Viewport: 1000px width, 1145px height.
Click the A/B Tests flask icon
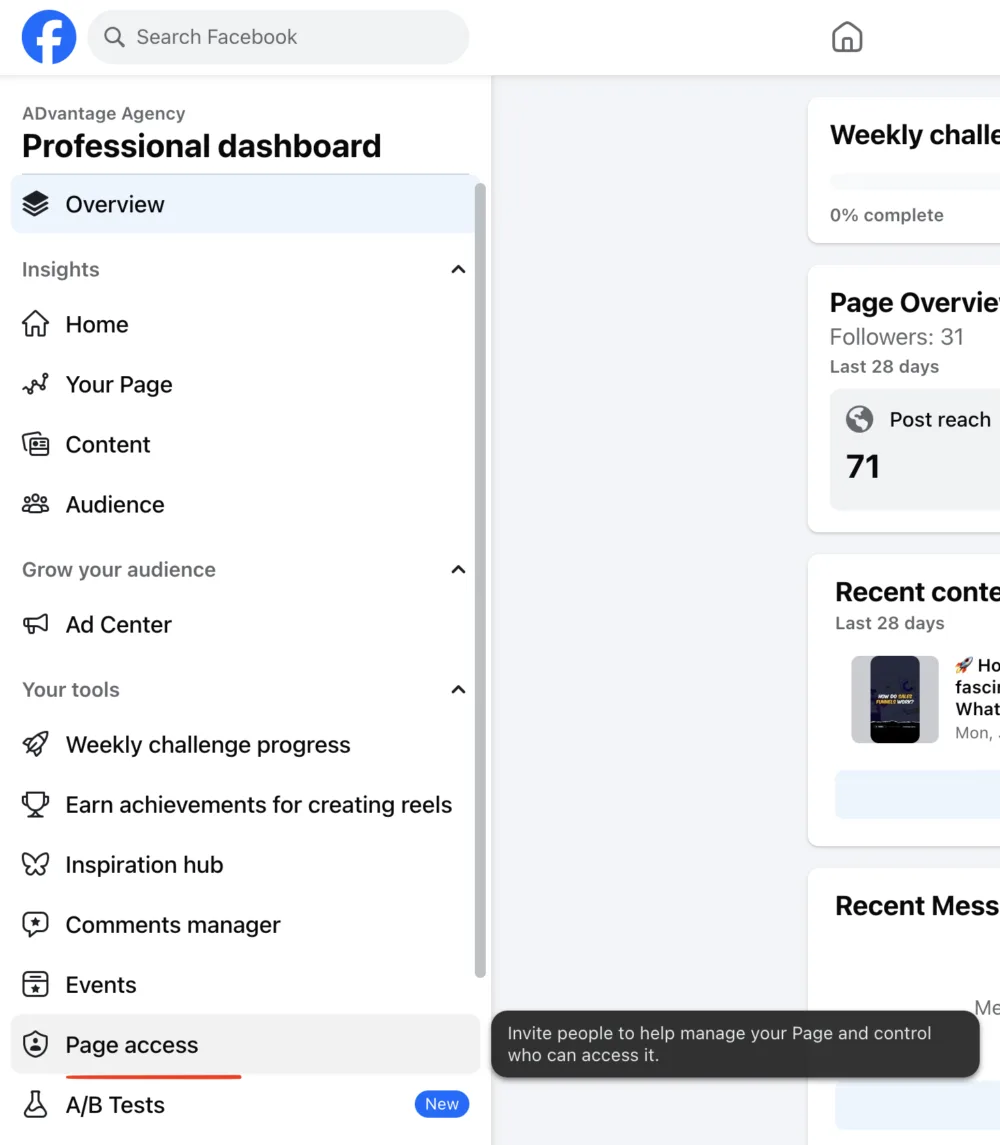(x=35, y=1105)
